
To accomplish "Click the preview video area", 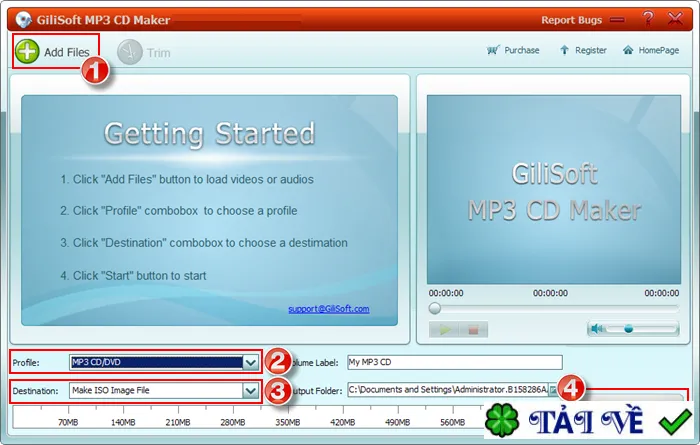I will point(554,190).
